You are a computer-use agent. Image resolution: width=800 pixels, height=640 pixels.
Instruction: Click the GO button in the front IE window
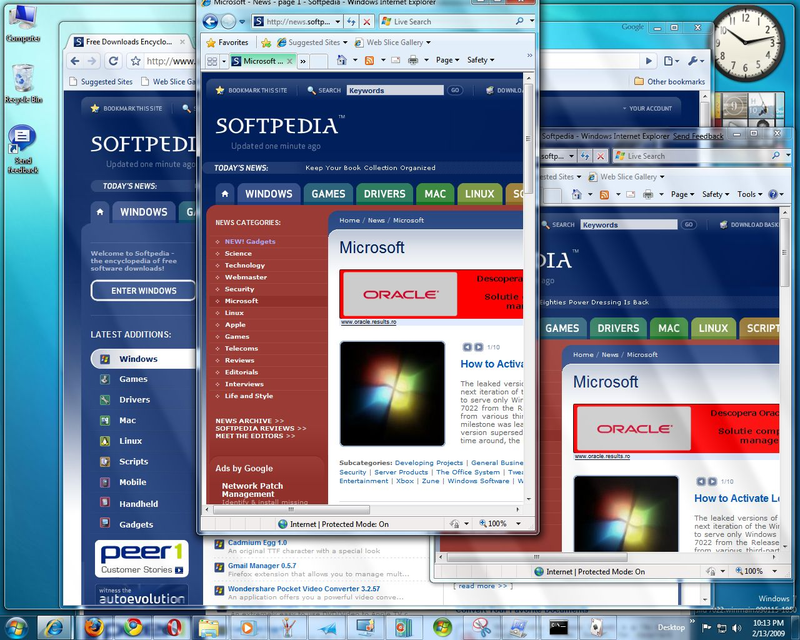point(455,90)
